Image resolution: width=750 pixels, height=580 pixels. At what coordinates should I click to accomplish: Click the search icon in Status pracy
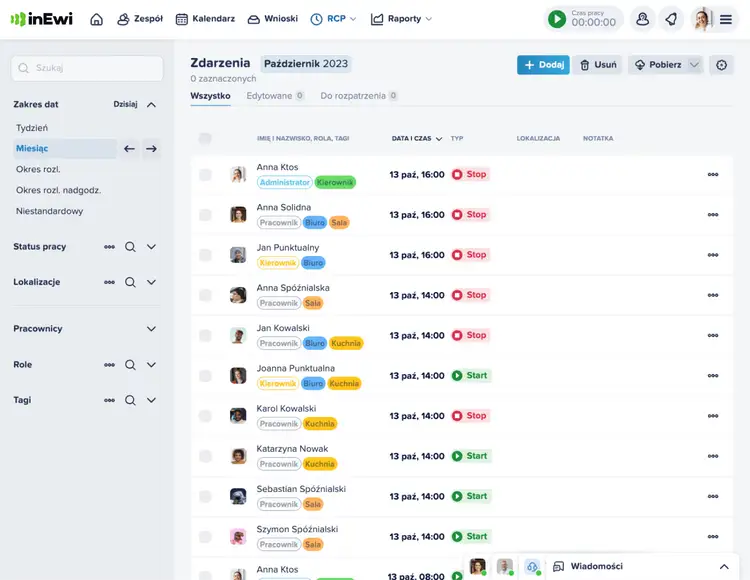(x=130, y=247)
